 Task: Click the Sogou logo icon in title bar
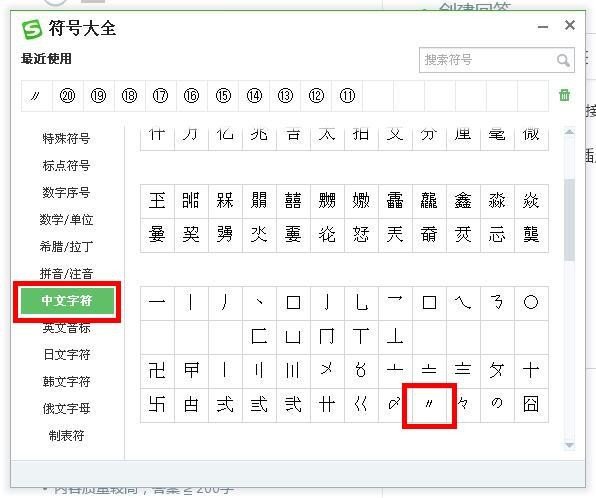click(32, 29)
